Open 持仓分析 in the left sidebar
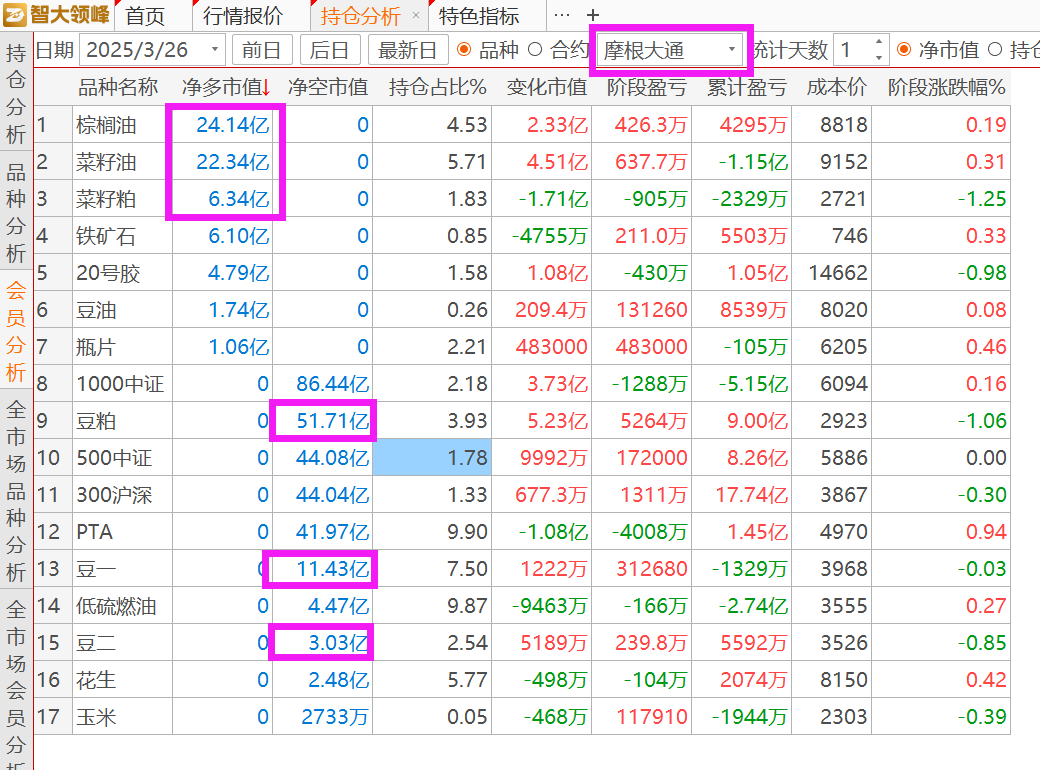This screenshot has width=1040, height=770. click(16, 94)
